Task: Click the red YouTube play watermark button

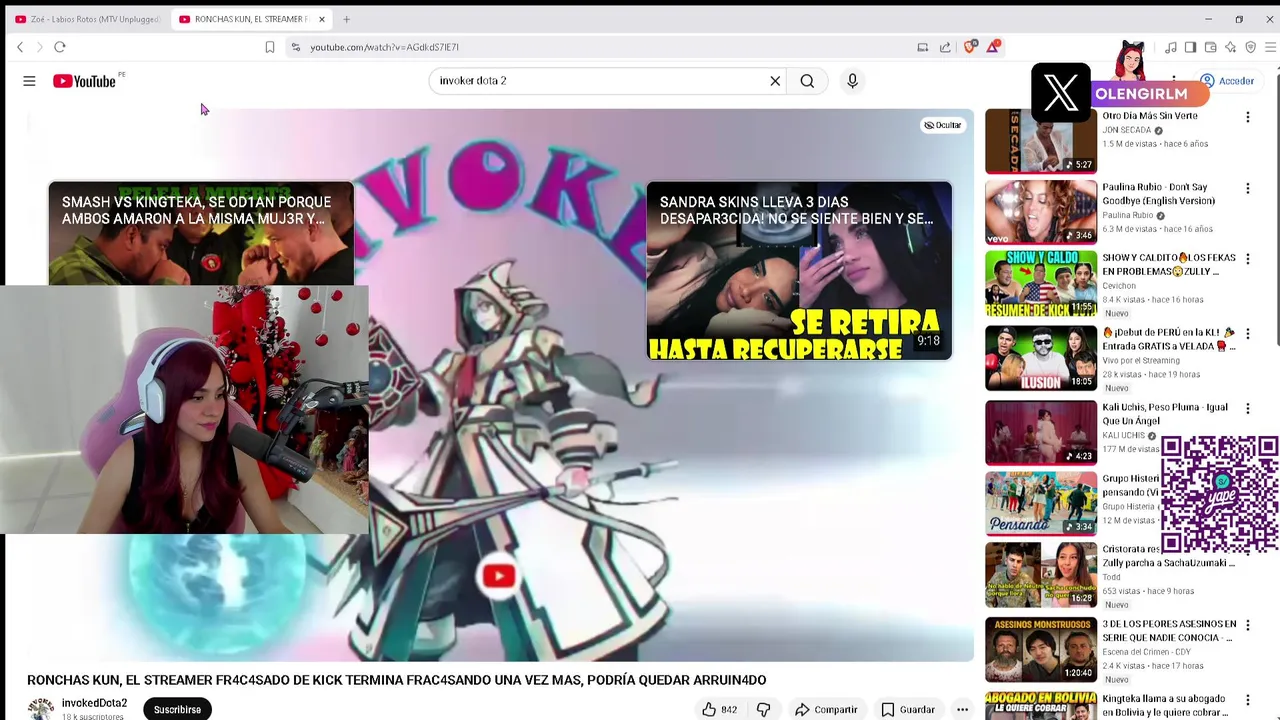Action: pyautogui.click(x=499, y=576)
